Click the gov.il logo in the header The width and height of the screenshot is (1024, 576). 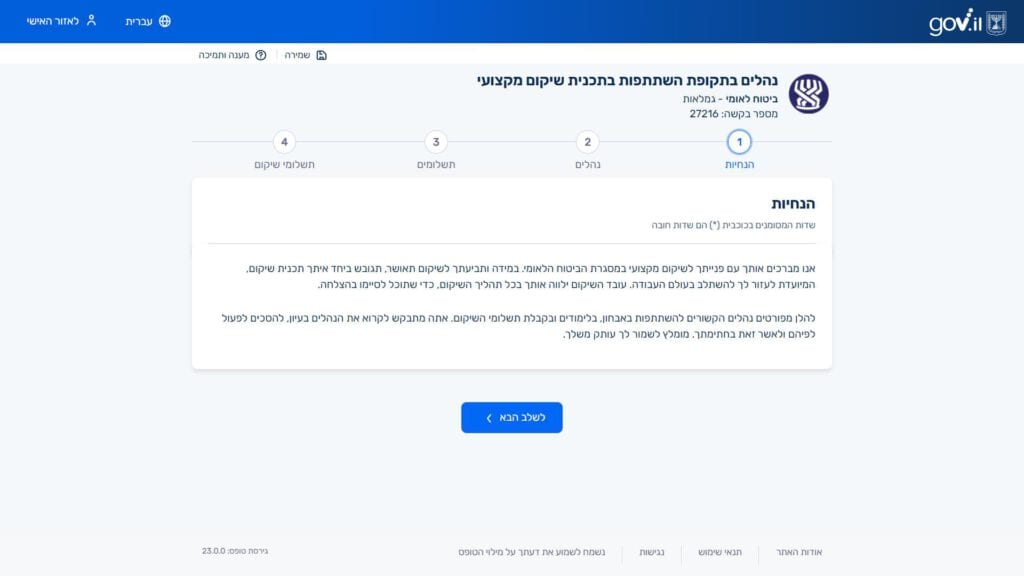[955, 22]
